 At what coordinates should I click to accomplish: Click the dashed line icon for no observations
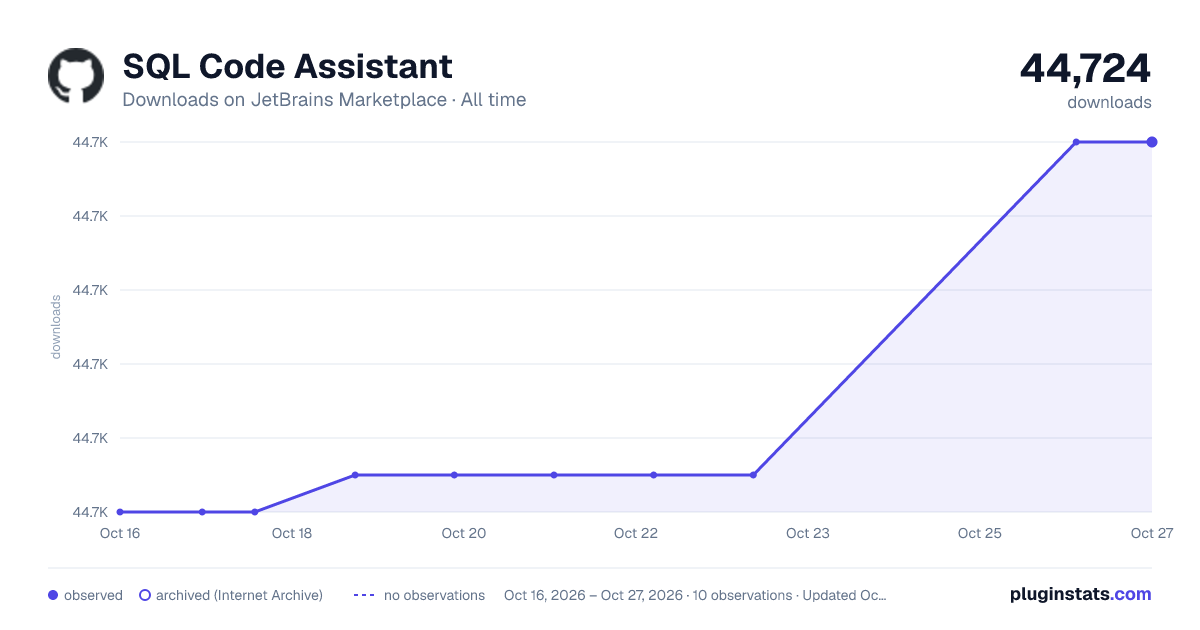(364, 595)
